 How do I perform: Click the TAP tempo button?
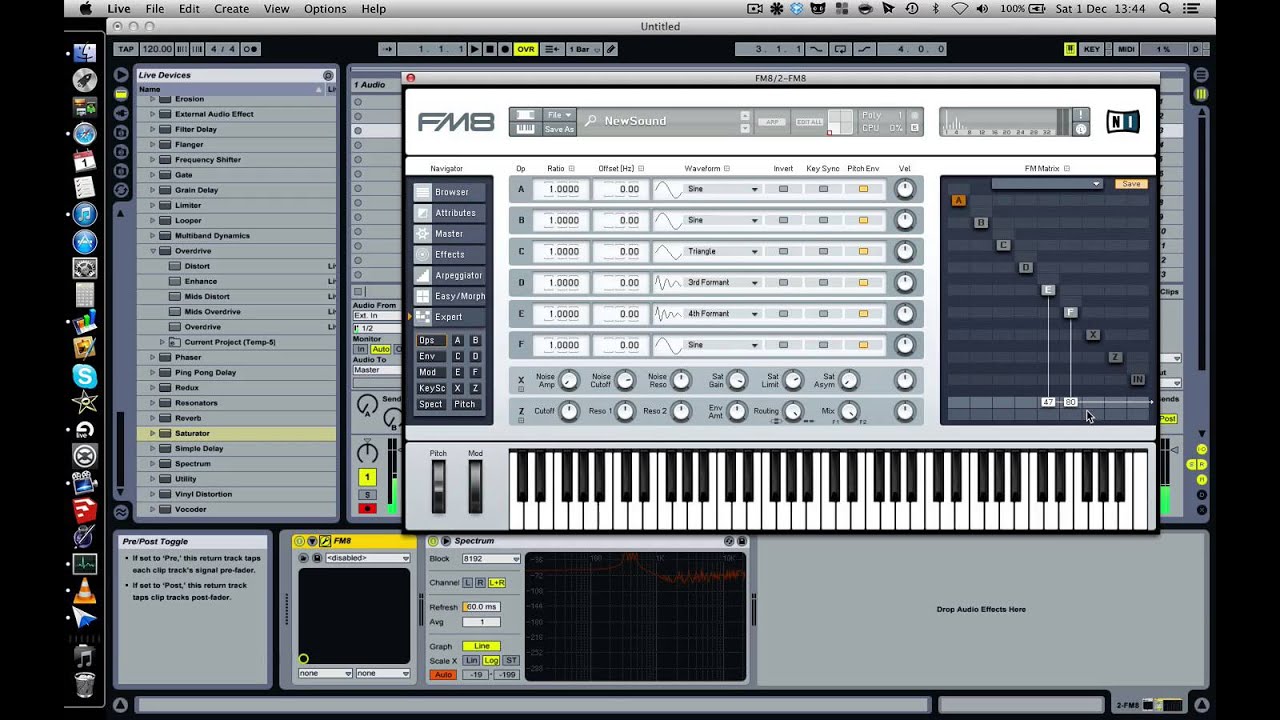(x=126, y=49)
